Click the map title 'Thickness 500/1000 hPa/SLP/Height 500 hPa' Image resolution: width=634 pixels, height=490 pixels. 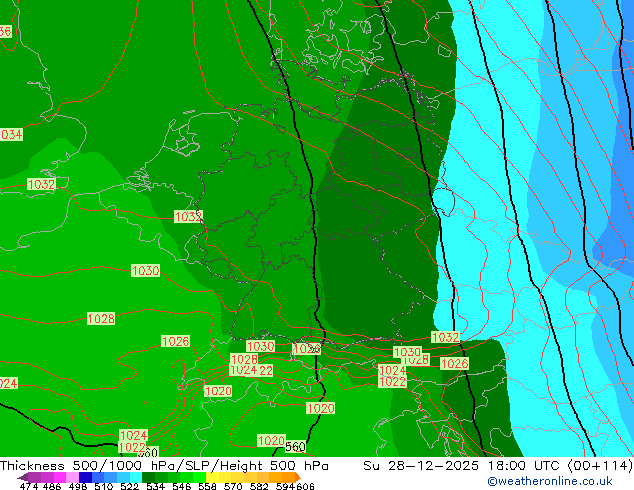pyautogui.click(x=164, y=466)
